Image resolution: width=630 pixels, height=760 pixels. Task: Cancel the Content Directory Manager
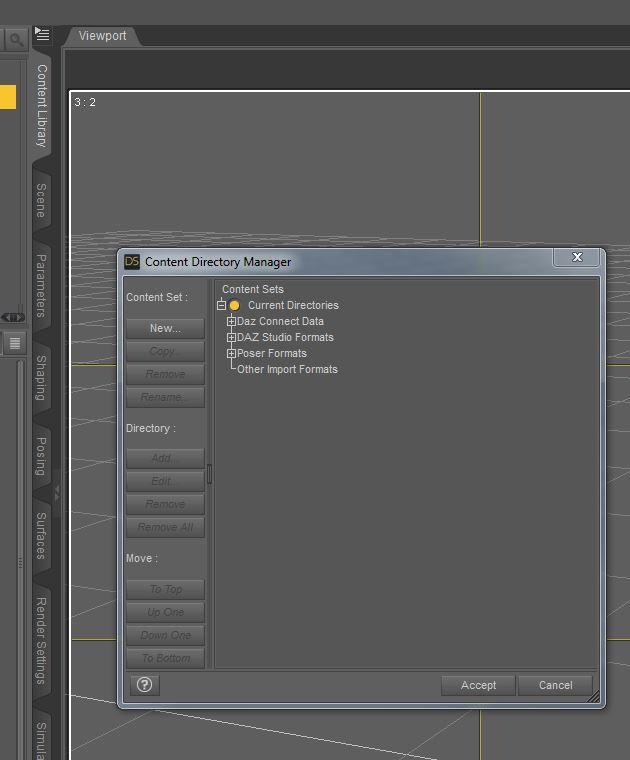coord(555,685)
